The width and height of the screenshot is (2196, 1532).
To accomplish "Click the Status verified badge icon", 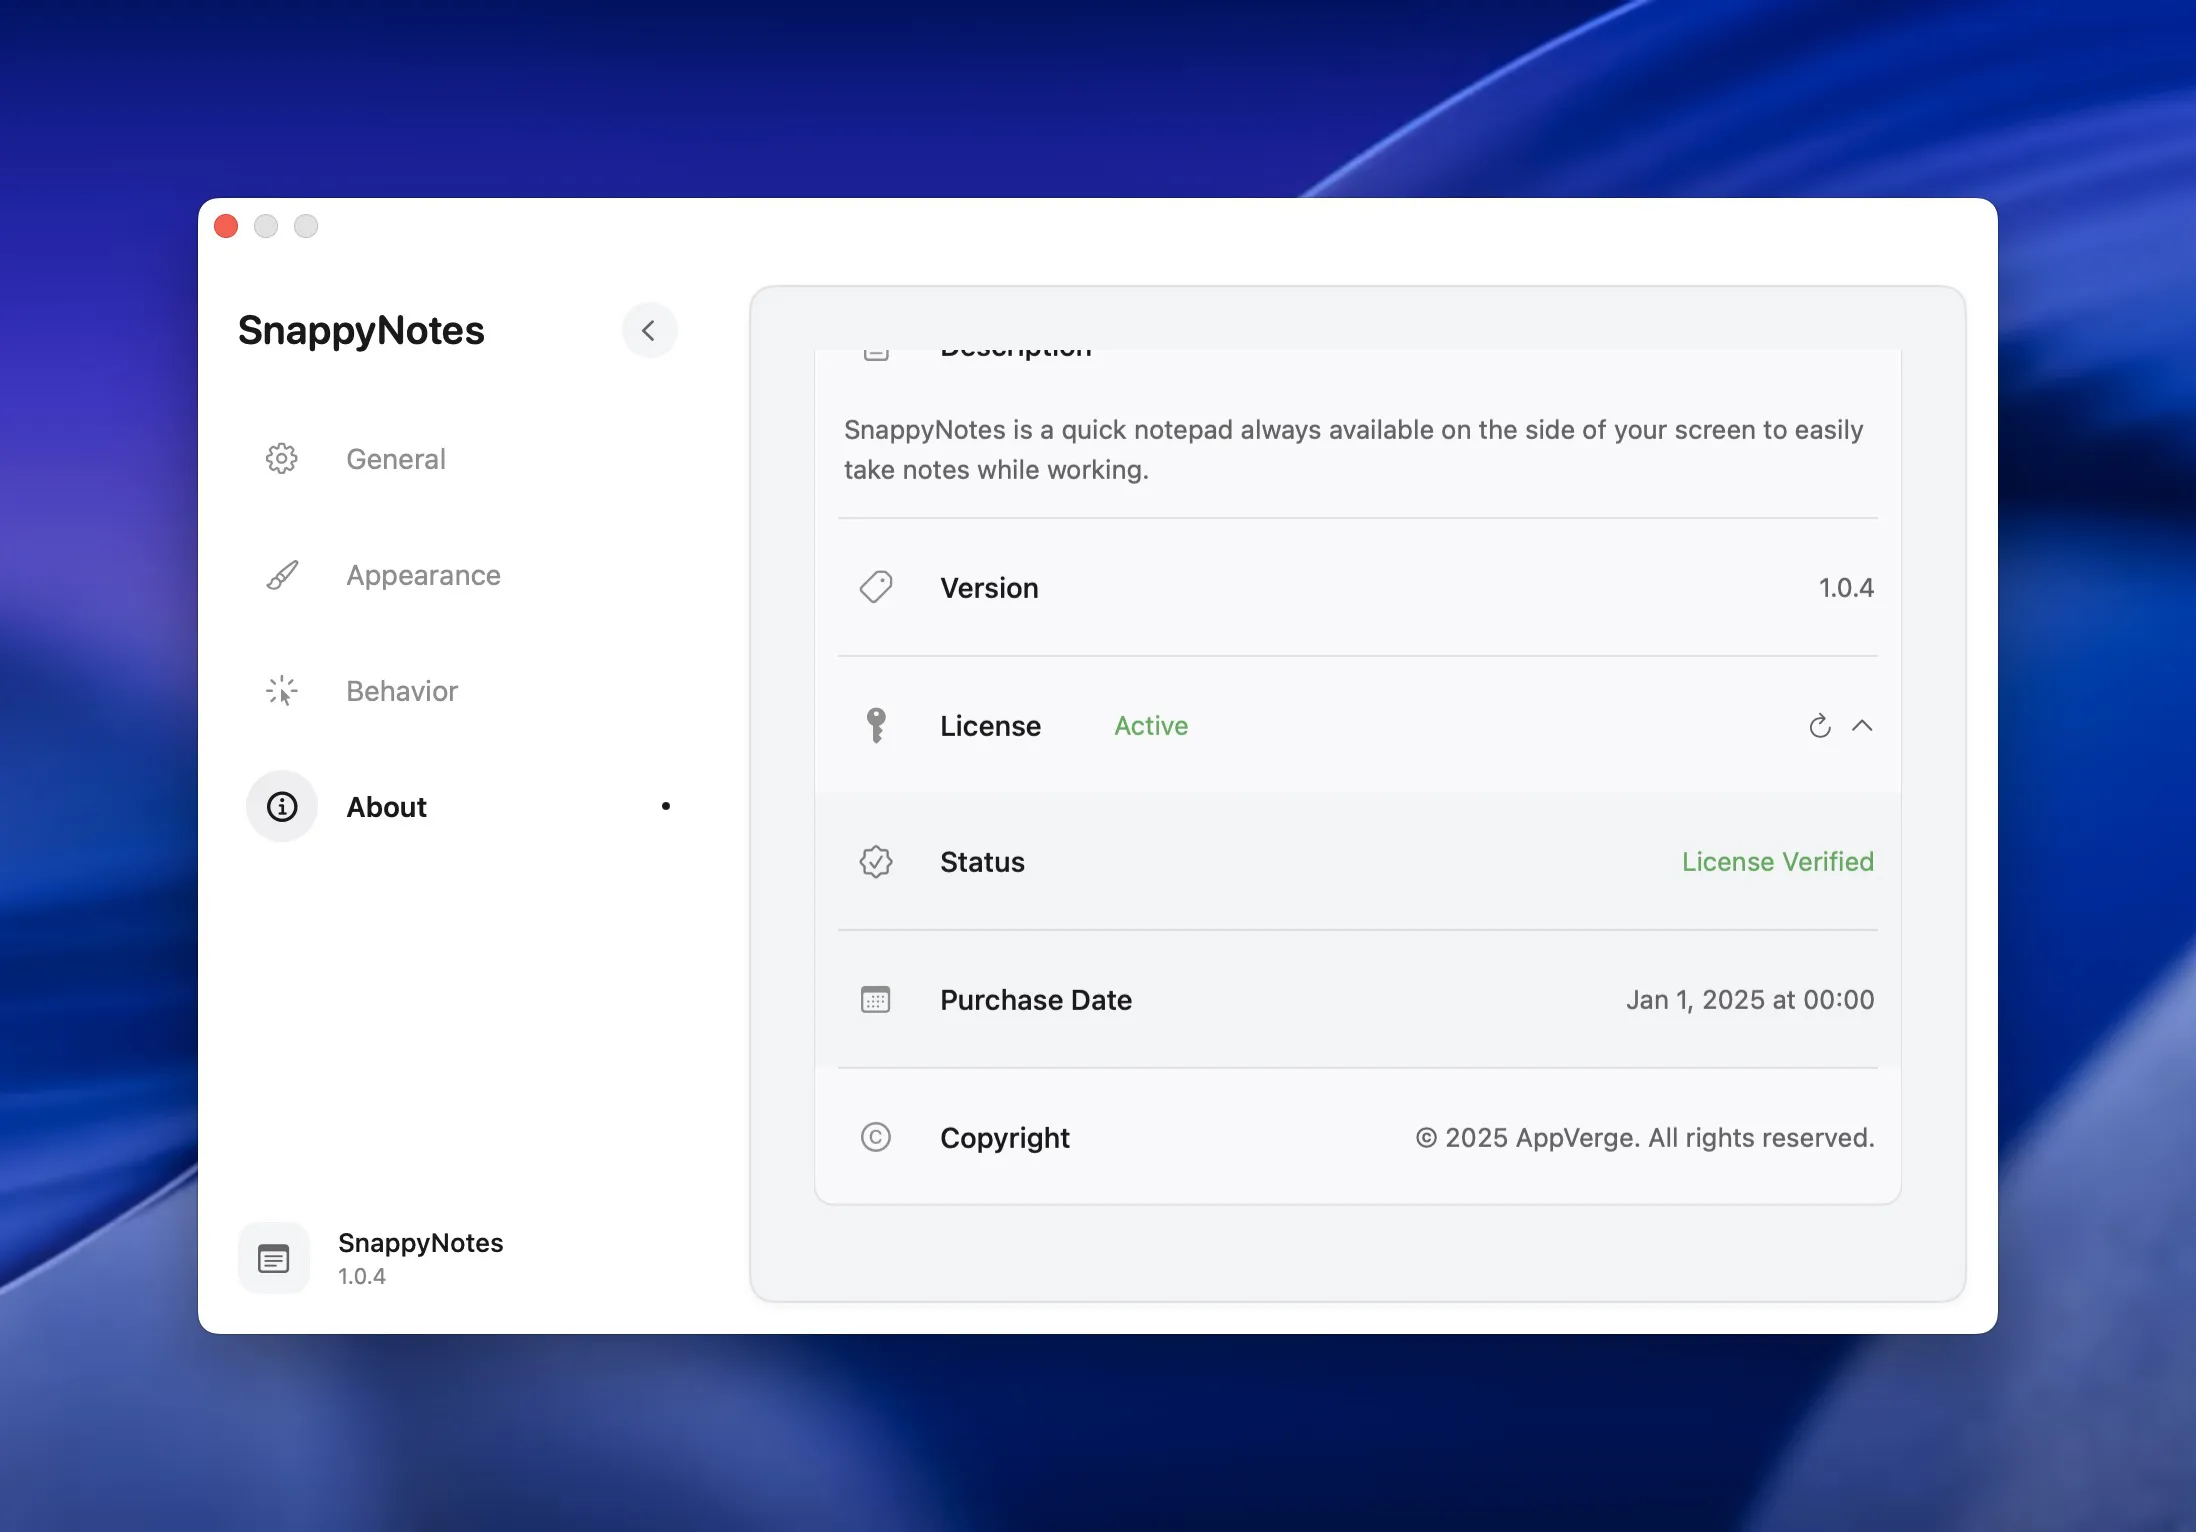I will pos(876,862).
